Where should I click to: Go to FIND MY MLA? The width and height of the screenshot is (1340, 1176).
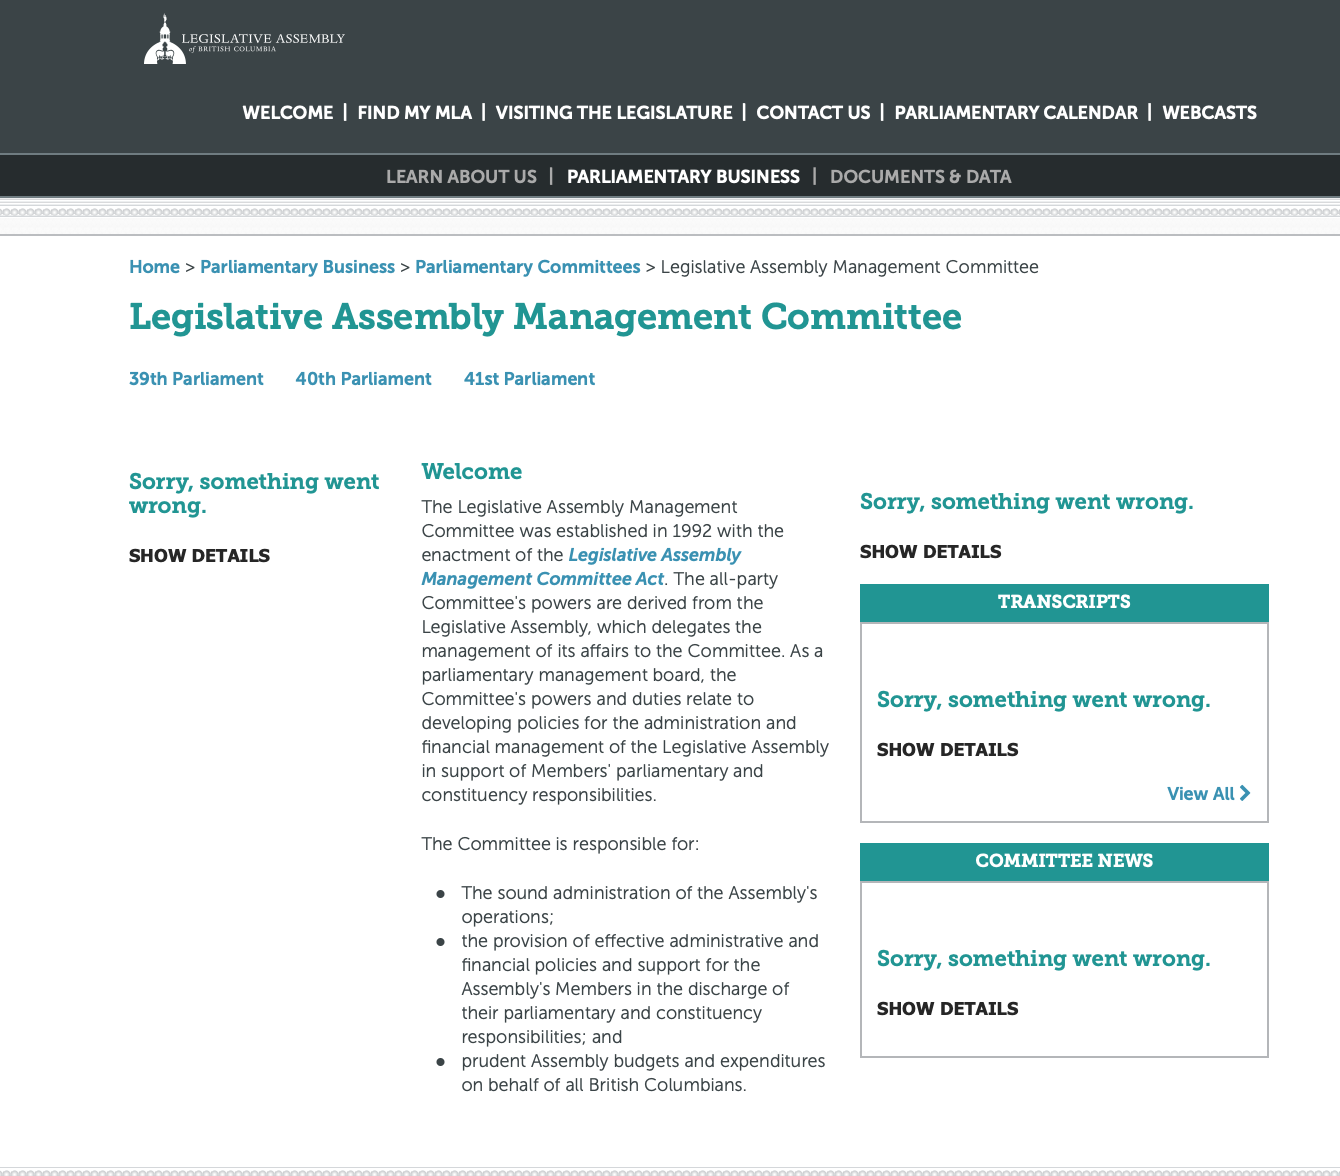(414, 112)
